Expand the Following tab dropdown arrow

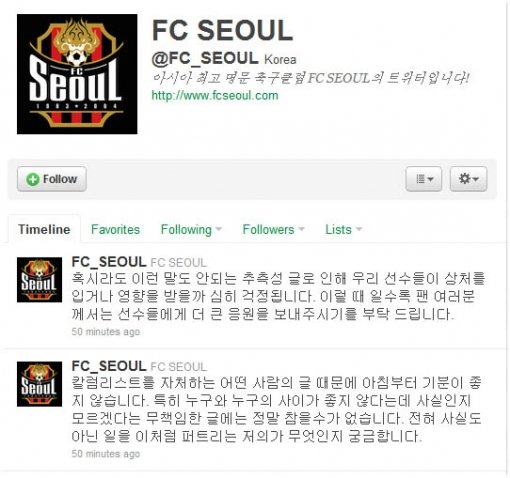point(219,229)
